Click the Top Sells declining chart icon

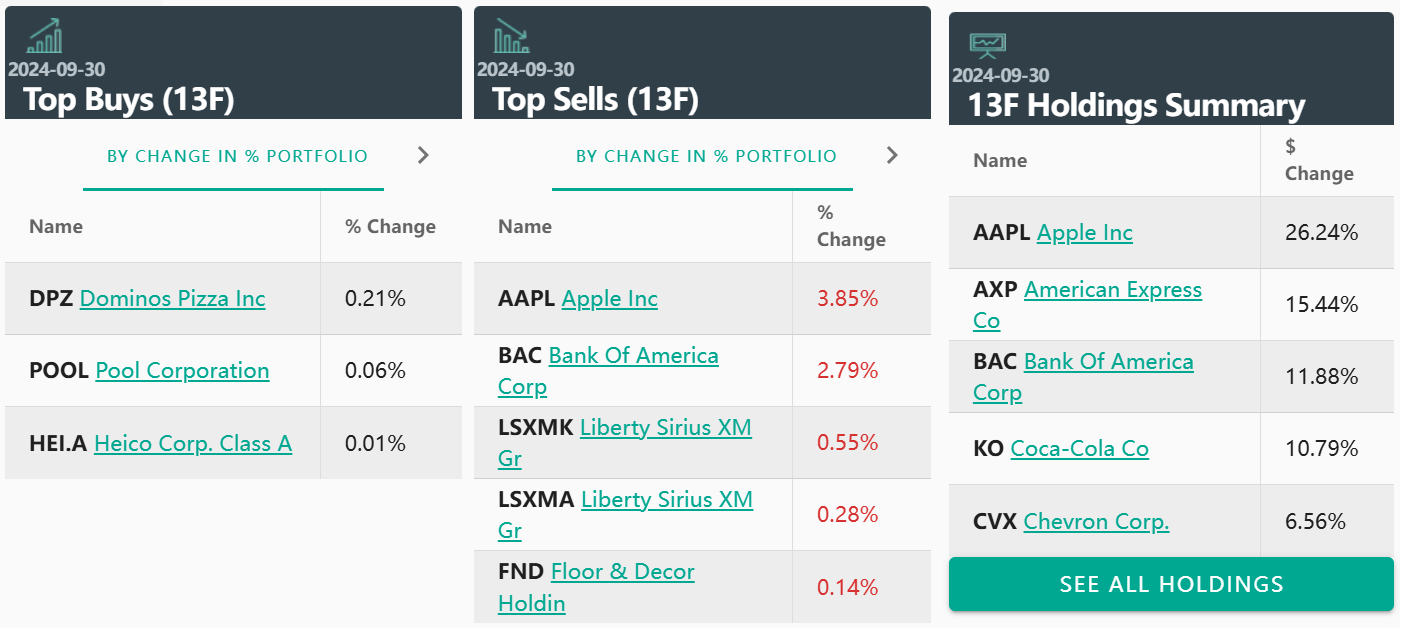point(511,36)
